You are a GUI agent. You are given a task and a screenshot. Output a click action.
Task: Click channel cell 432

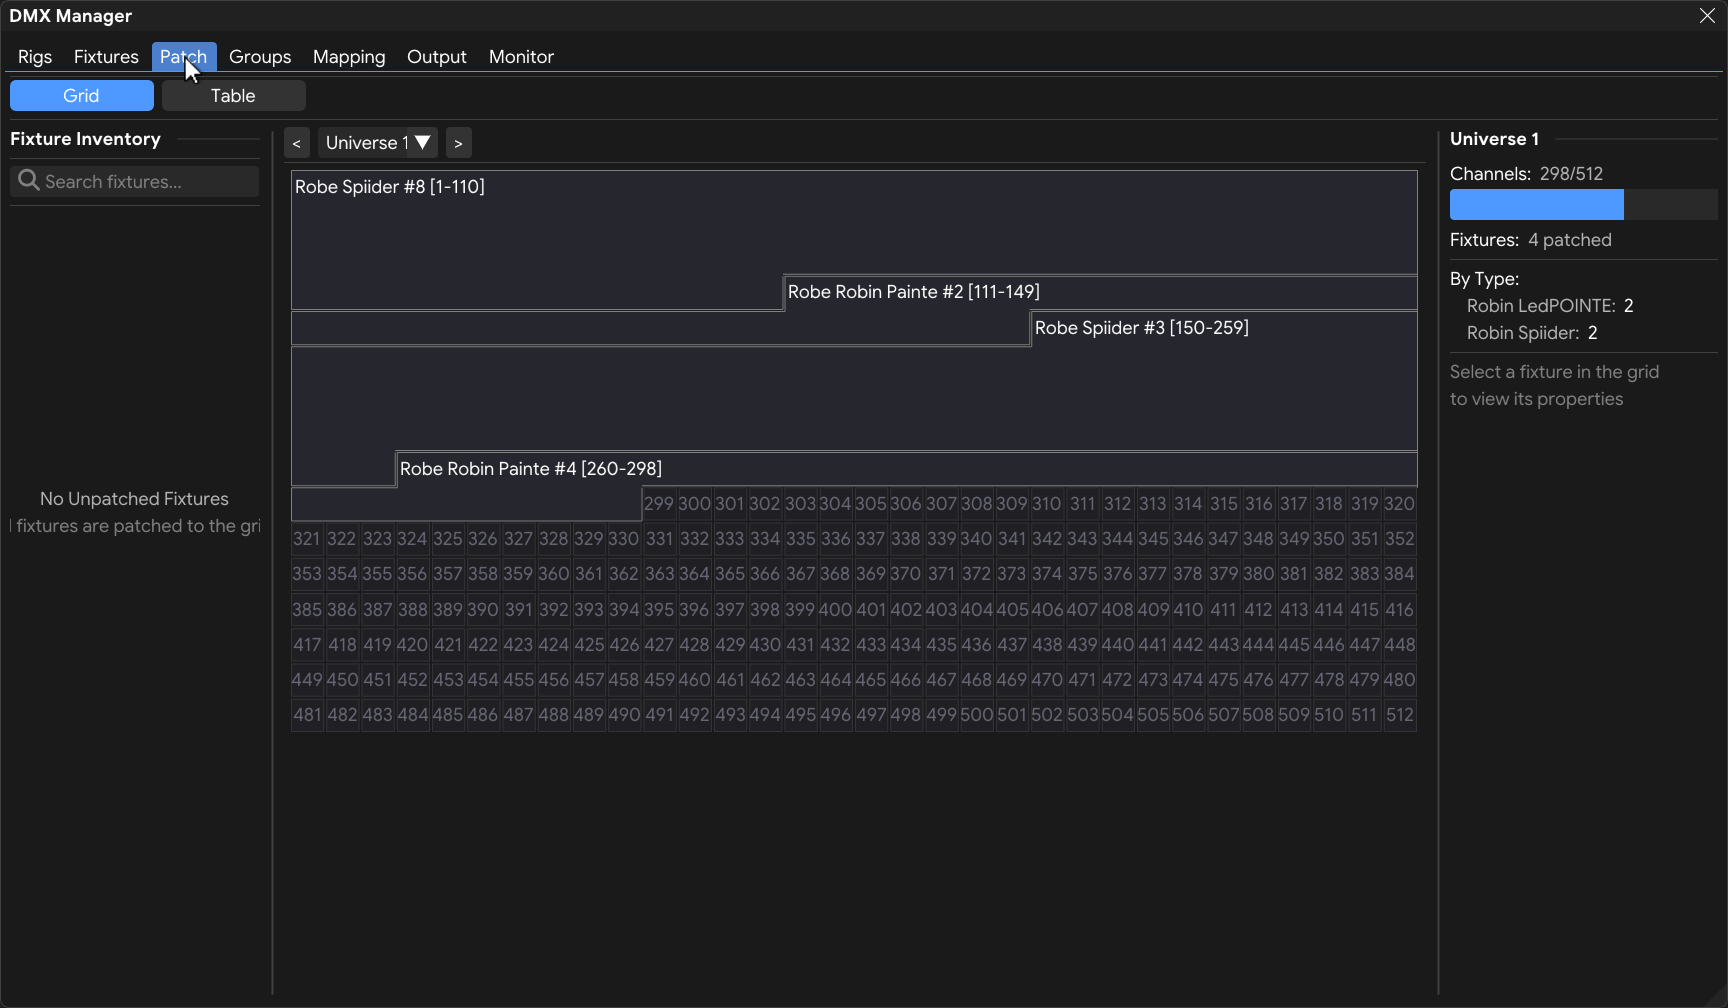click(x=835, y=645)
